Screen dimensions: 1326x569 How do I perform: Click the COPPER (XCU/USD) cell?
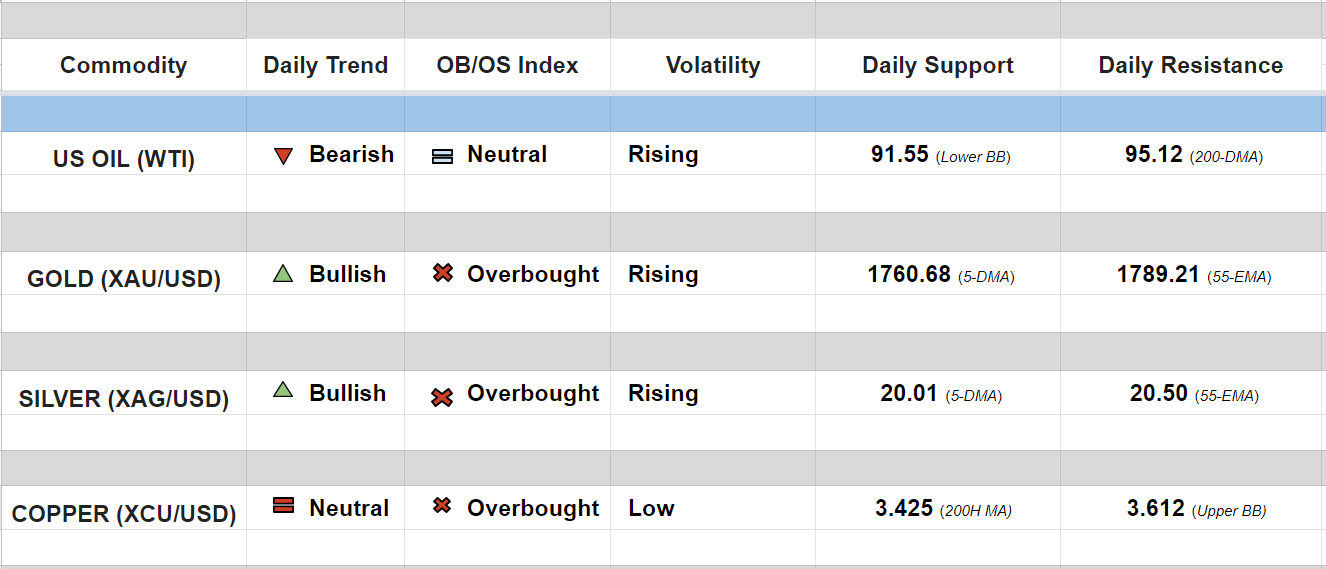click(x=124, y=514)
